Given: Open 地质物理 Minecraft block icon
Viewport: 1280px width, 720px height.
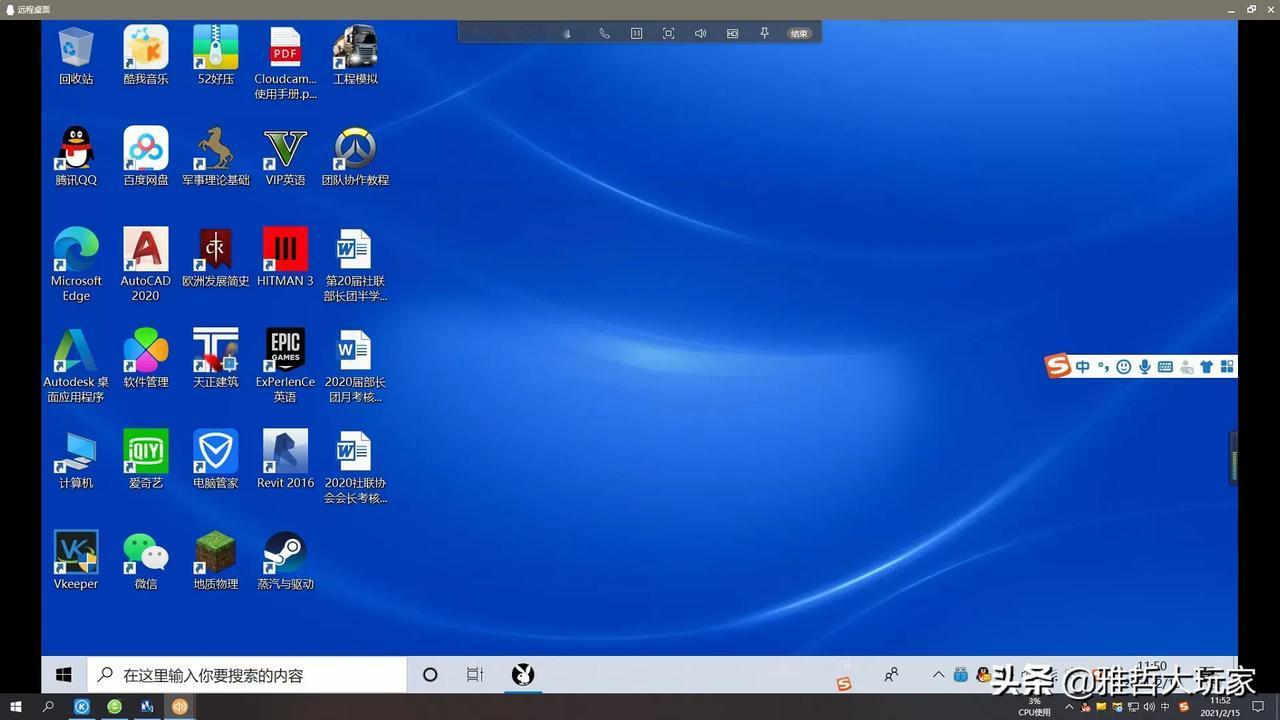Looking at the screenshot, I should point(216,561).
